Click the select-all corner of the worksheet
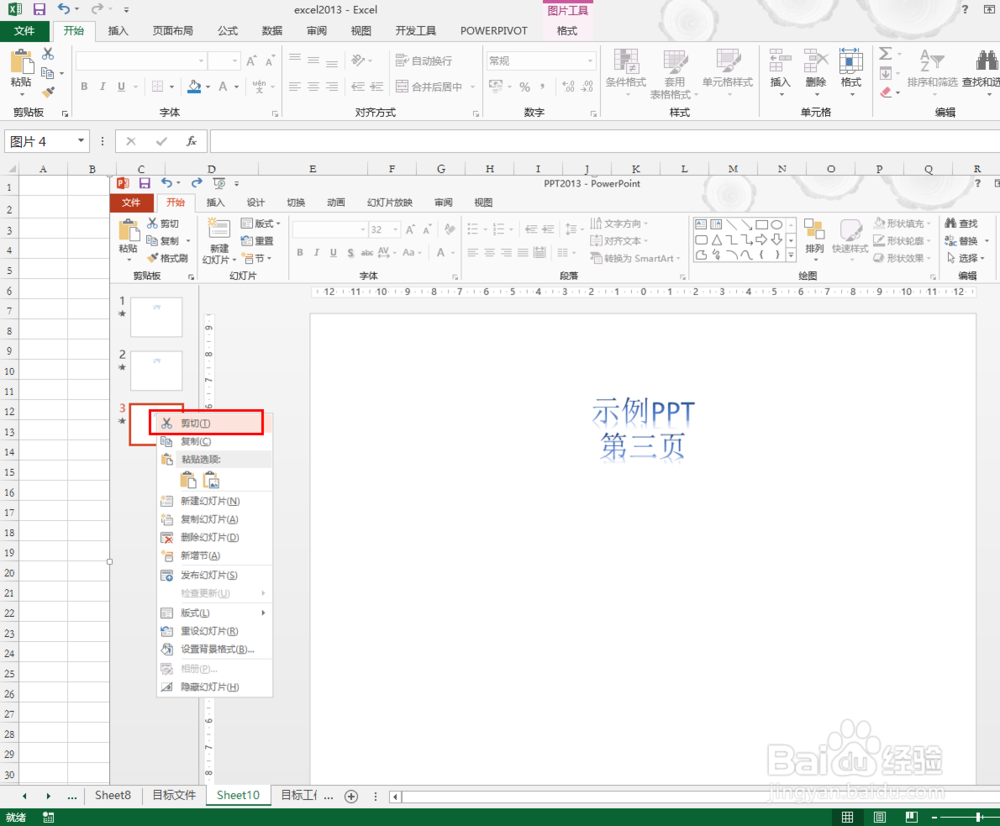Screen dimensions: 1000x826 click(10, 169)
